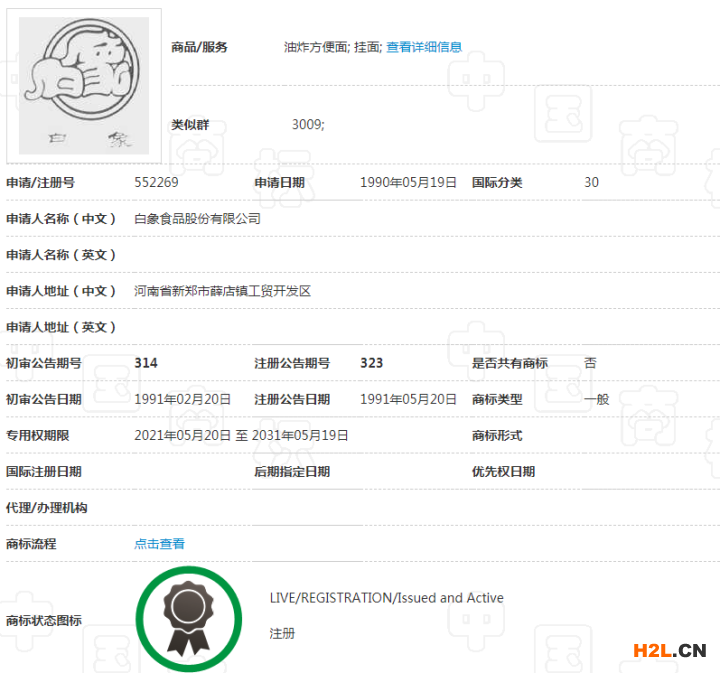Click the registration announcement number 323
The width and height of the screenshot is (720, 673).
371,363
